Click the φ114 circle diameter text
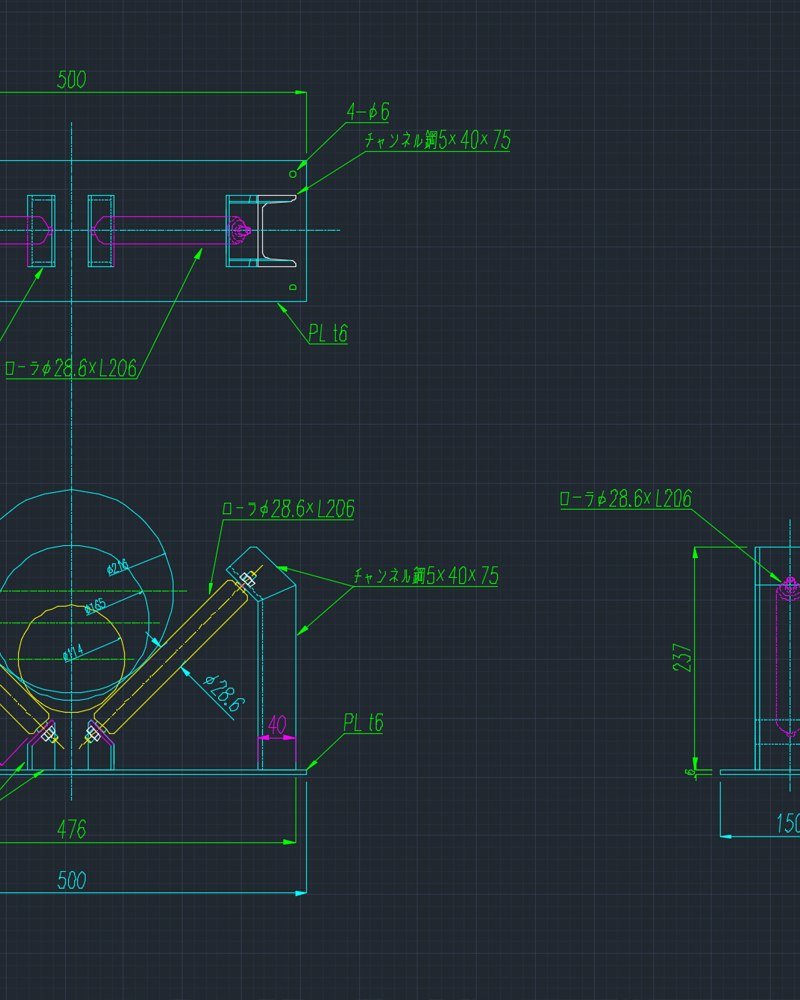This screenshot has width=800, height=1000. click(73, 653)
